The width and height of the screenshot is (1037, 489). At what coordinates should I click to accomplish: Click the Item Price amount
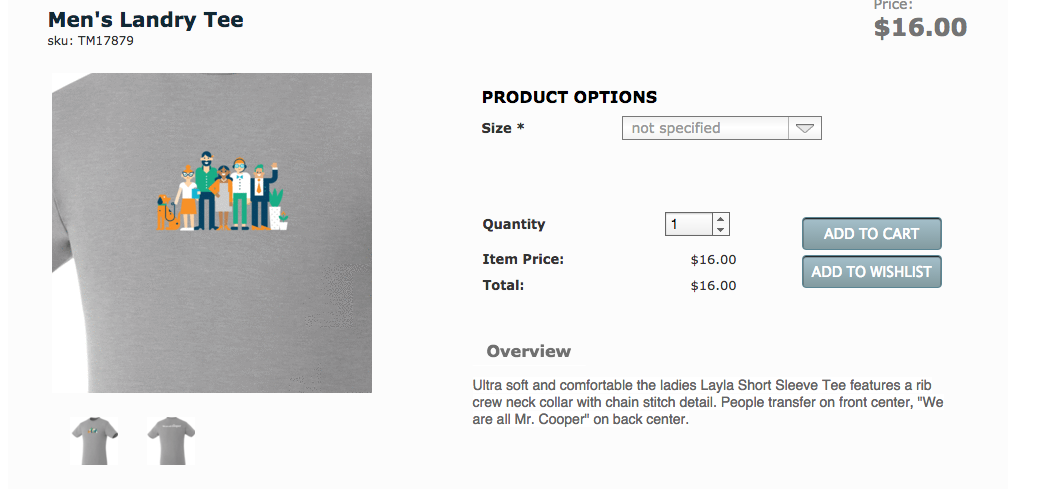click(x=713, y=260)
